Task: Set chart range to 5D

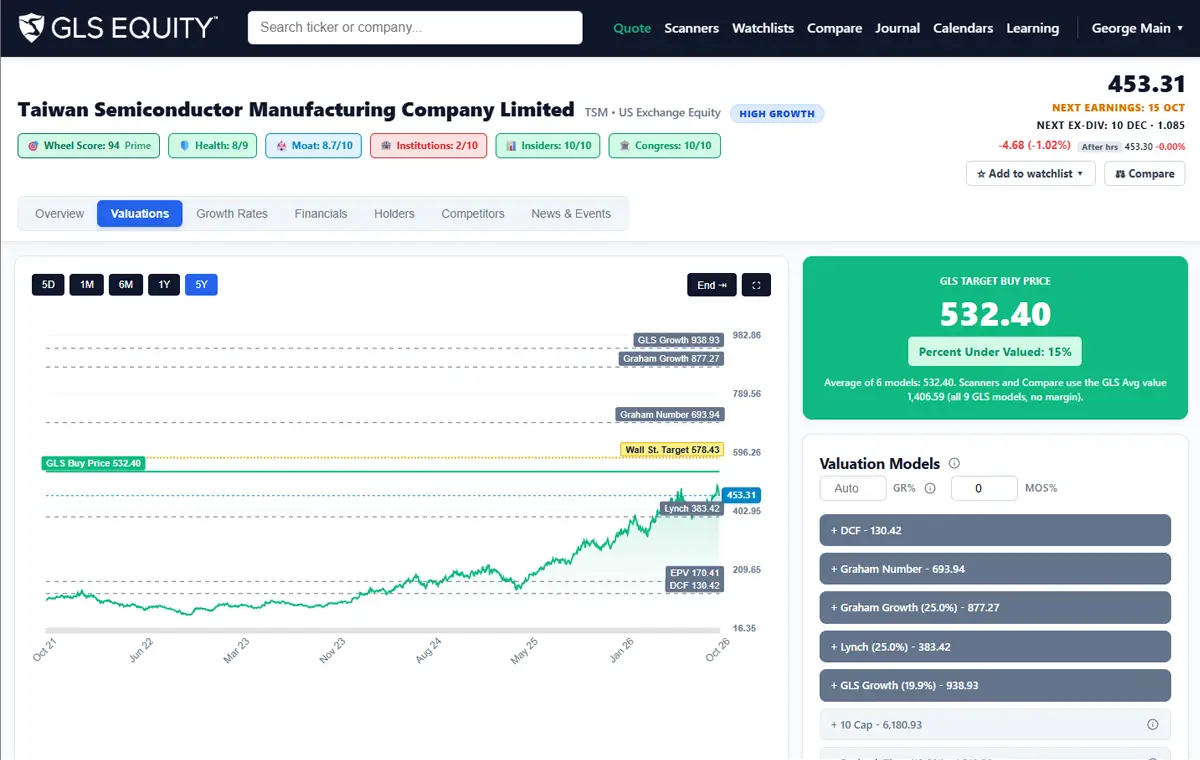Action: pos(48,285)
